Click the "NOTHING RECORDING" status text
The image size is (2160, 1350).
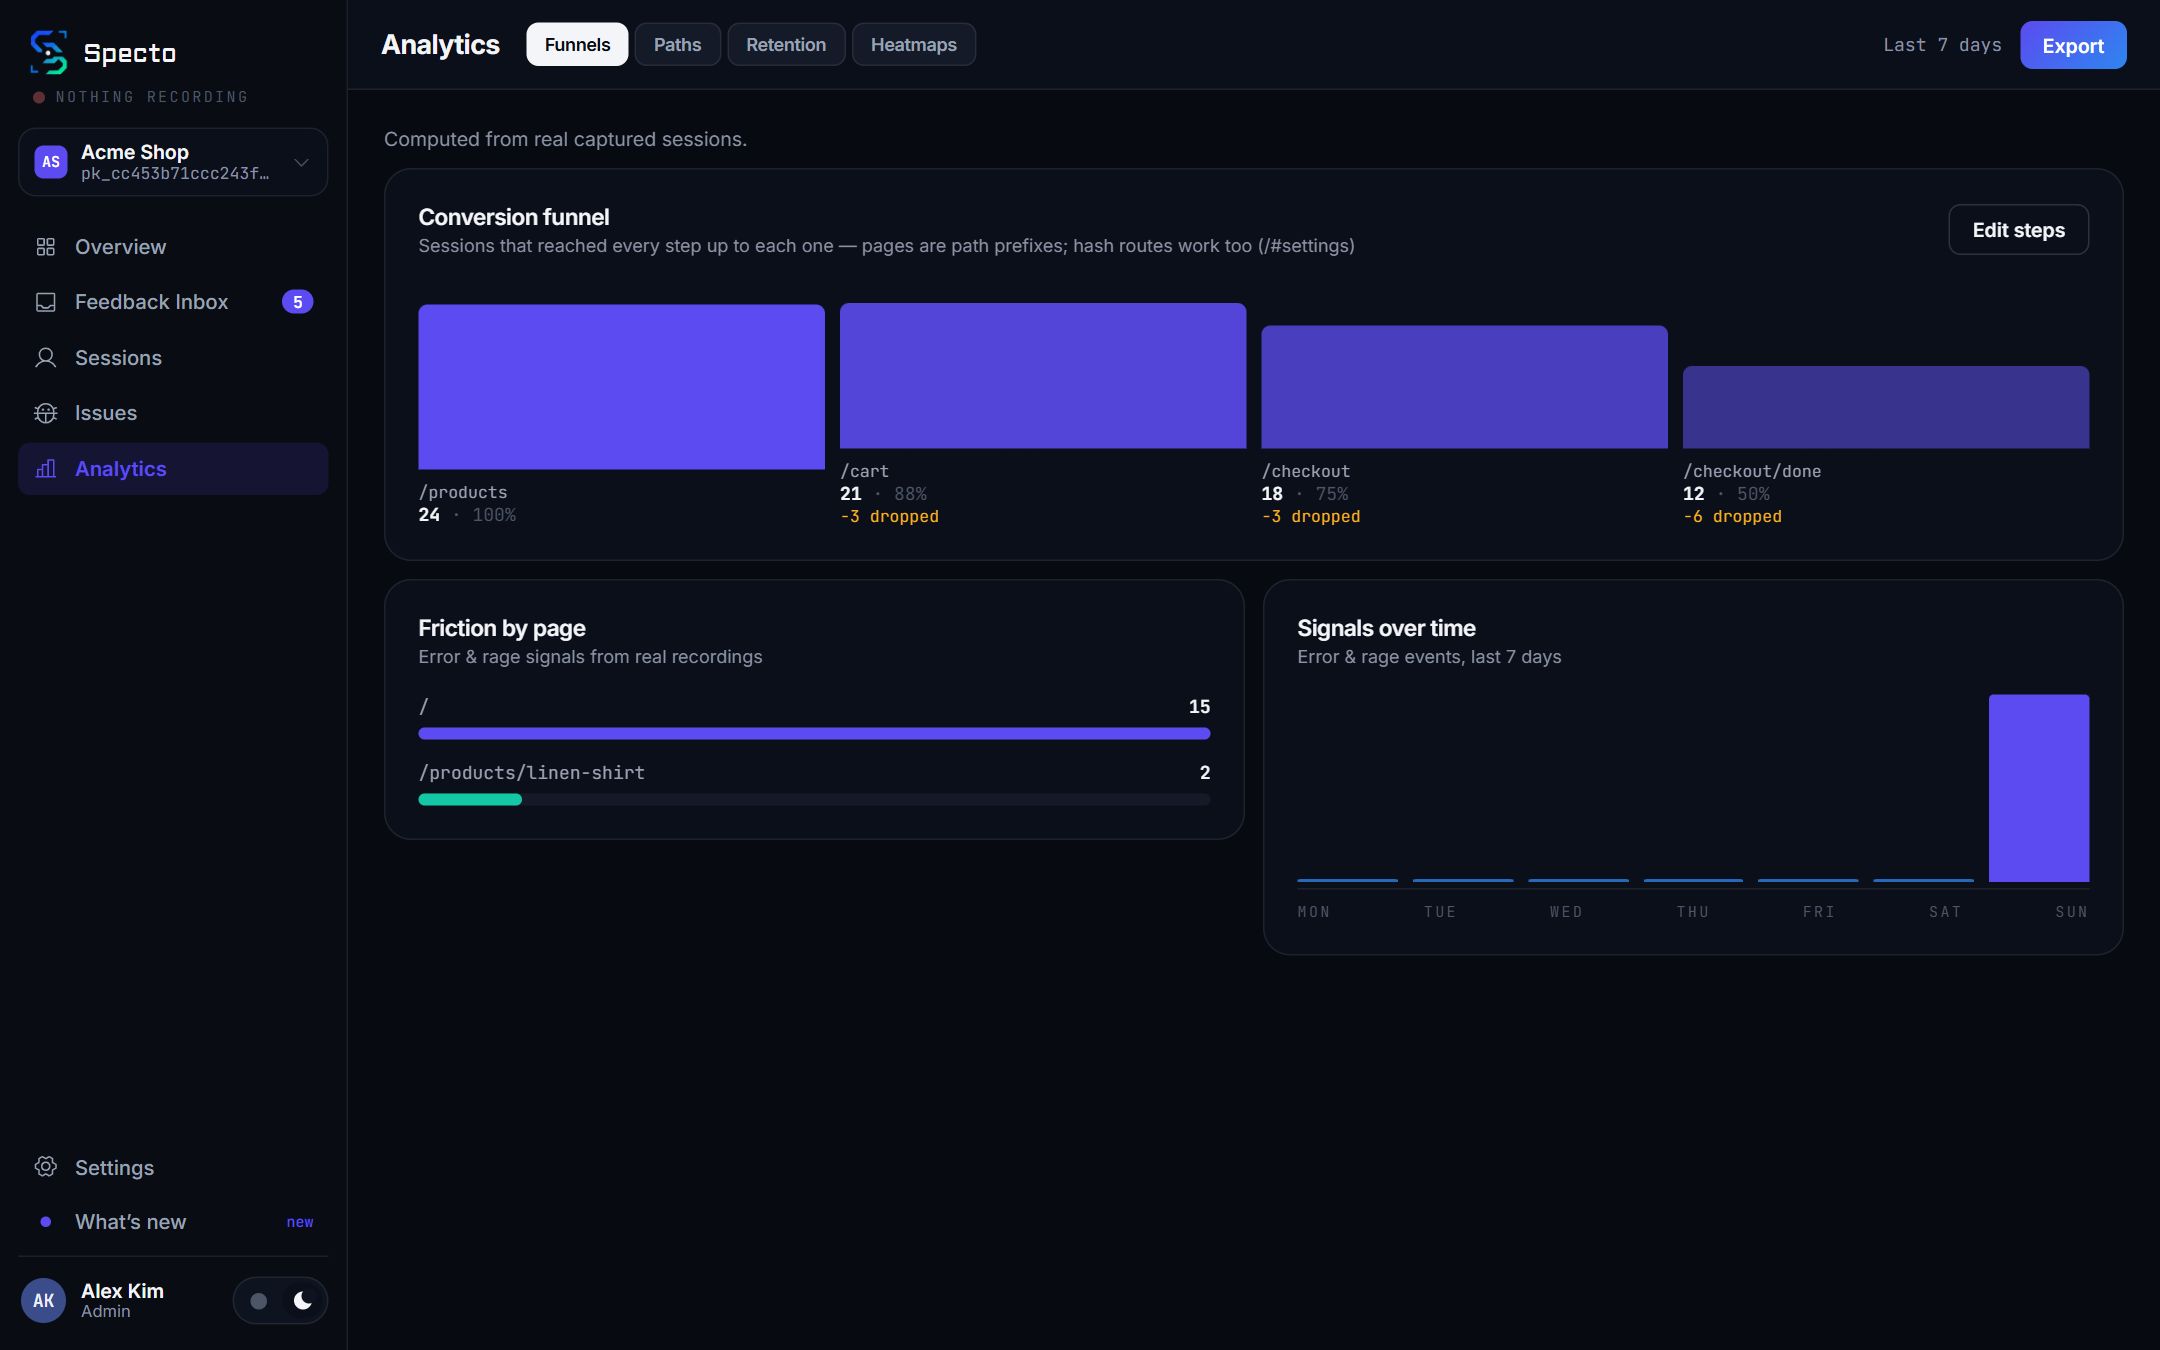click(x=152, y=97)
